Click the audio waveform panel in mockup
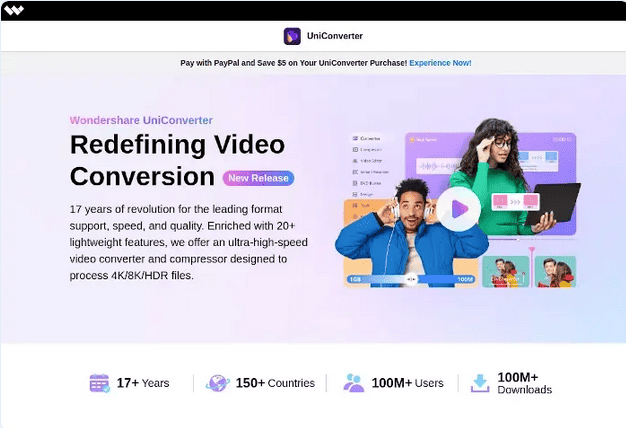This screenshot has height=428, width=626. pyautogui.click(x=438, y=165)
